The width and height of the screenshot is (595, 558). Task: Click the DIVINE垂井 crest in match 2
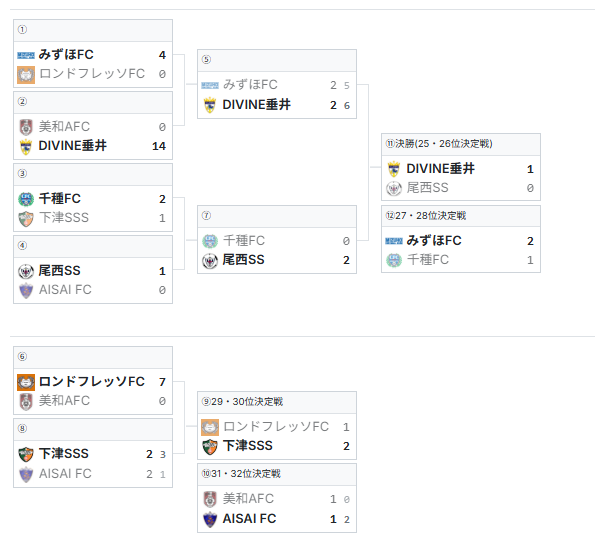(26, 147)
